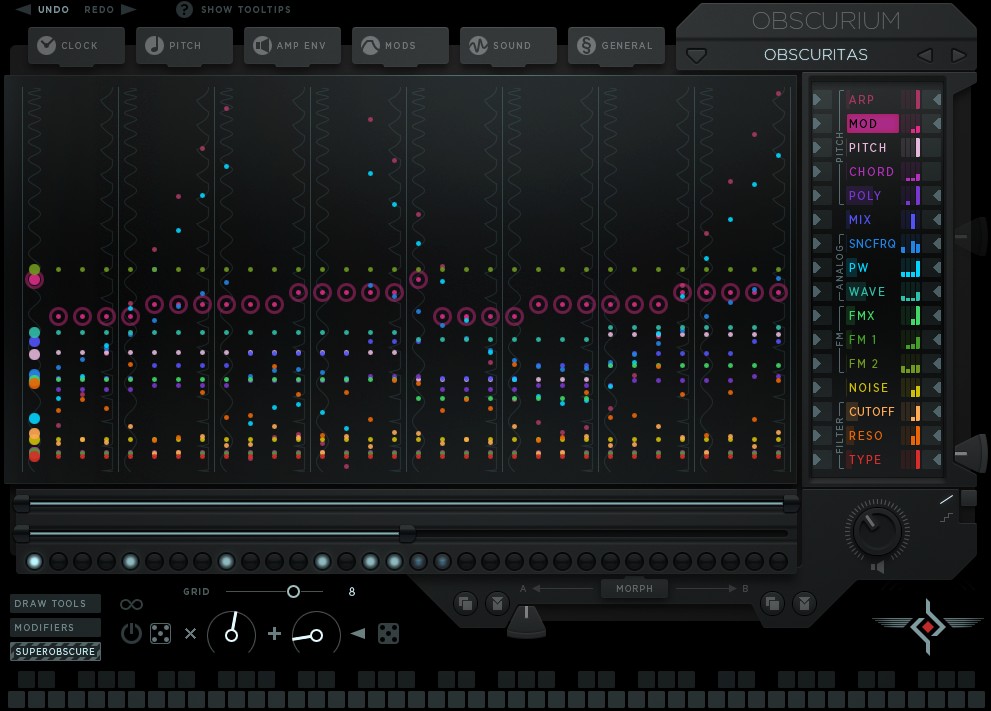The image size is (991, 711).
Task: Click the Show Tooltips question mark icon
Action: (x=184, y=10)
